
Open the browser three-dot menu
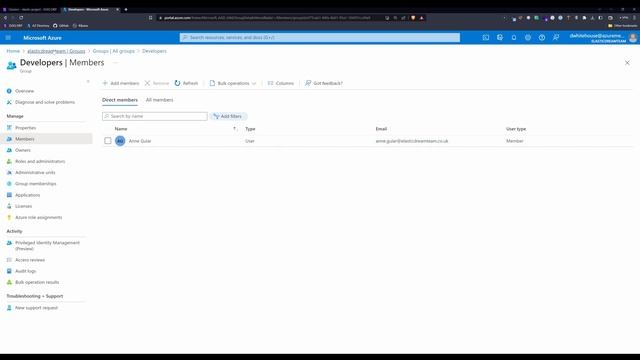point(635,18)
